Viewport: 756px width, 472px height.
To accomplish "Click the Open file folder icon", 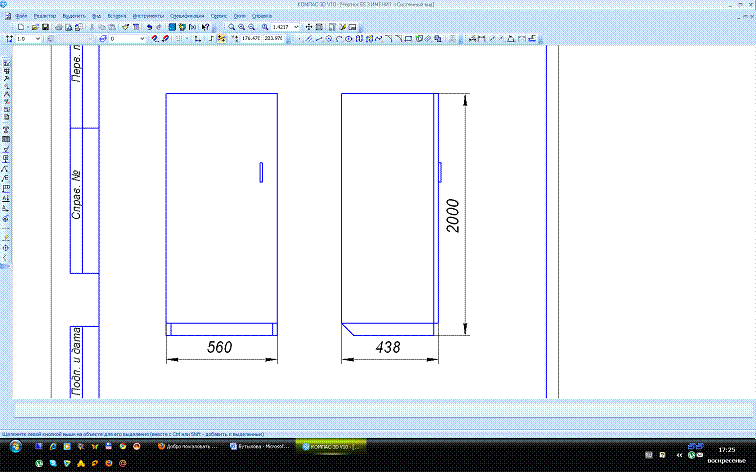I will tap(33, 26).
